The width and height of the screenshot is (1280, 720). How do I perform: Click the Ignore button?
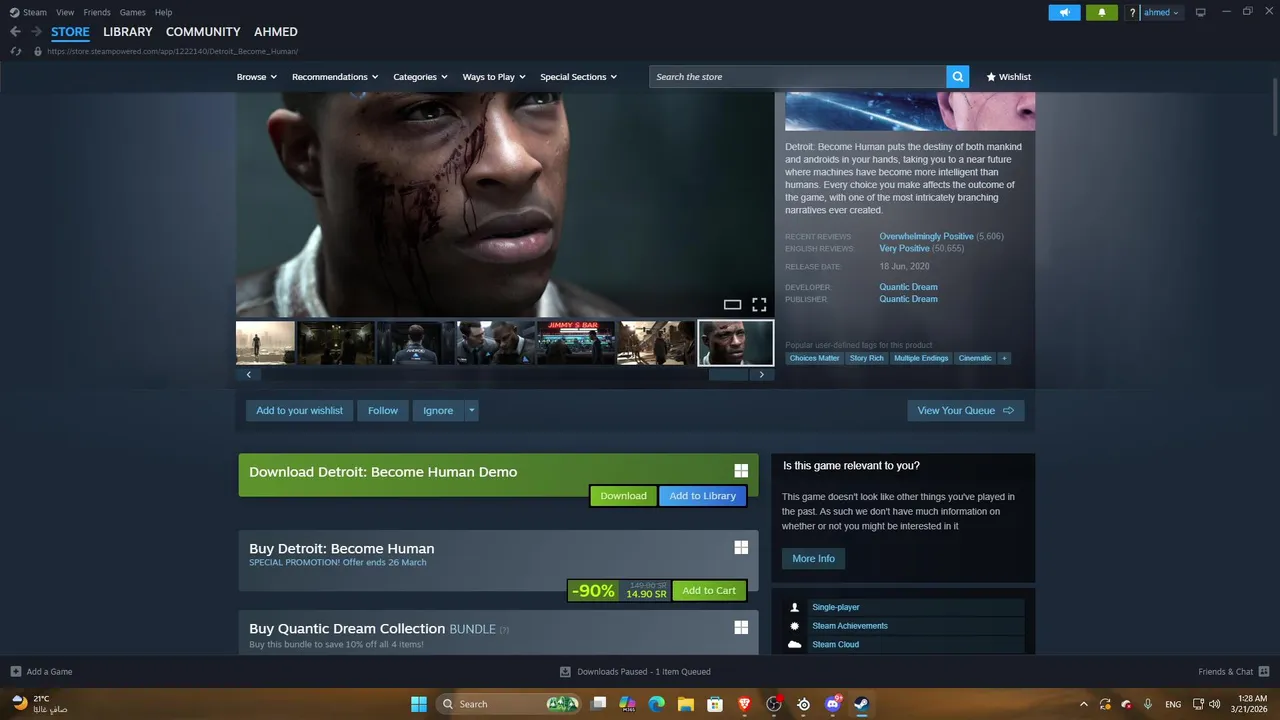tap(438, 410)
